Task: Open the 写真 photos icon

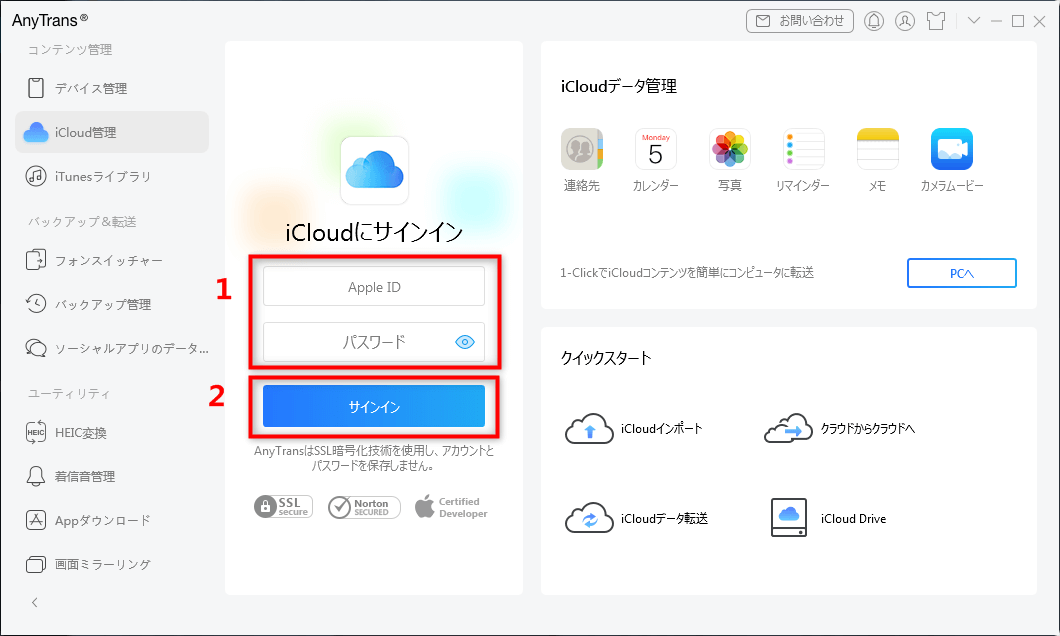Action: tap(729, 148)
